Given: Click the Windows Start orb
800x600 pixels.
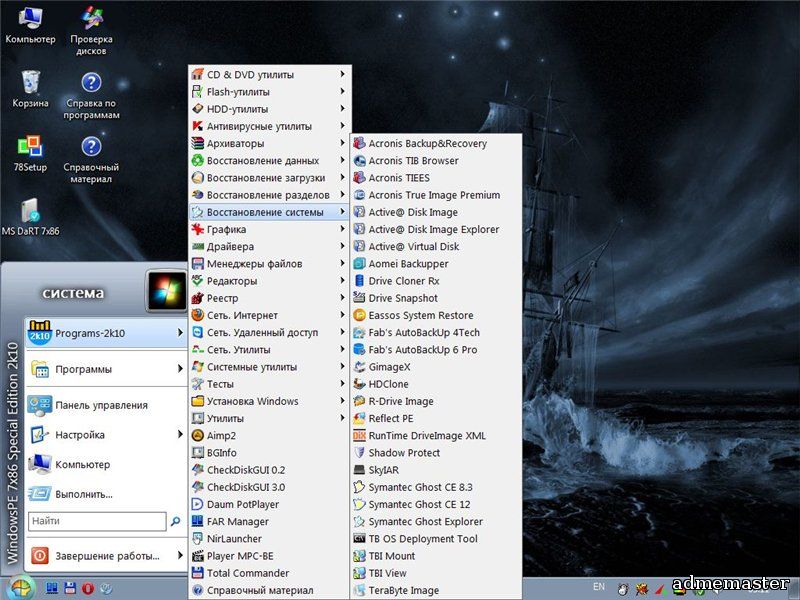Looking at the screenshot, I should pyautogui.click(x=20, y=588).
